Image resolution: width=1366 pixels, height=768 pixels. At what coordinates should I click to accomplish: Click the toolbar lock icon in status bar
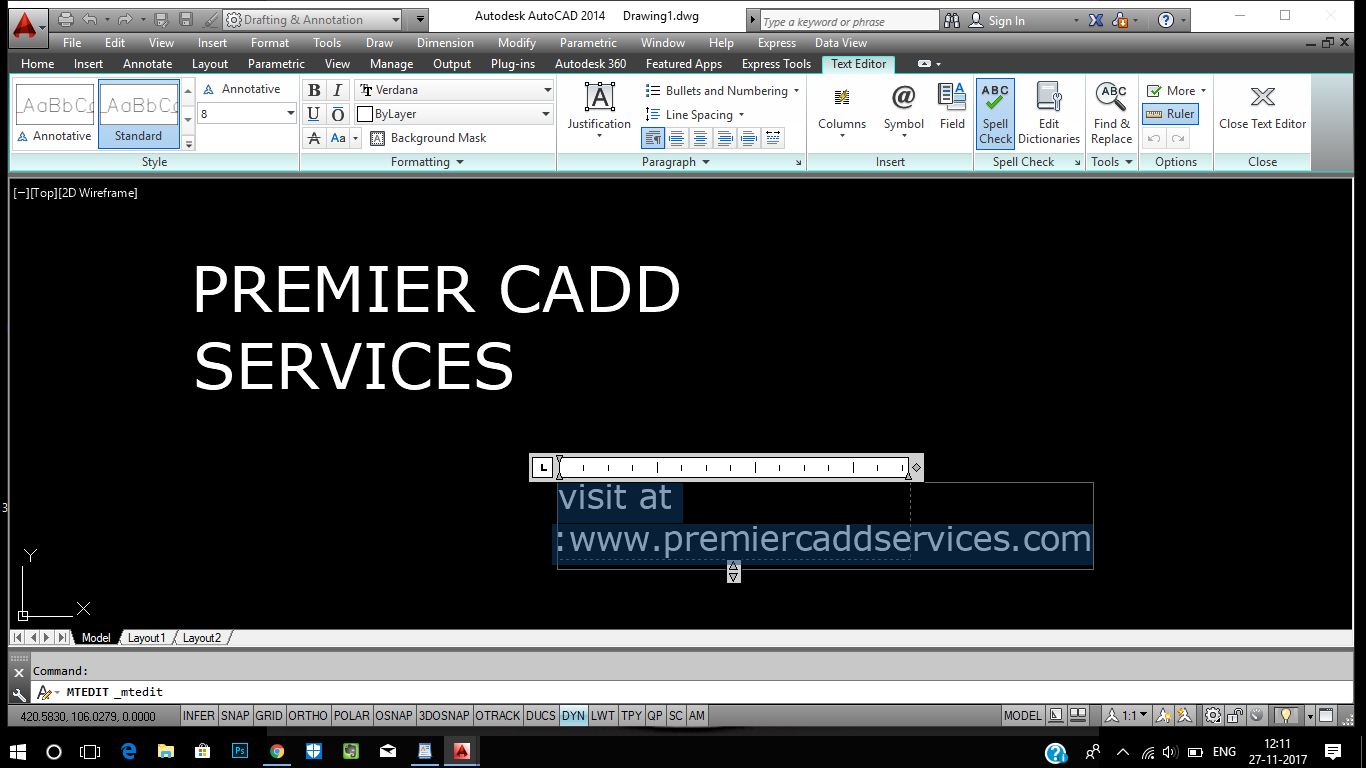[1235, 716]
